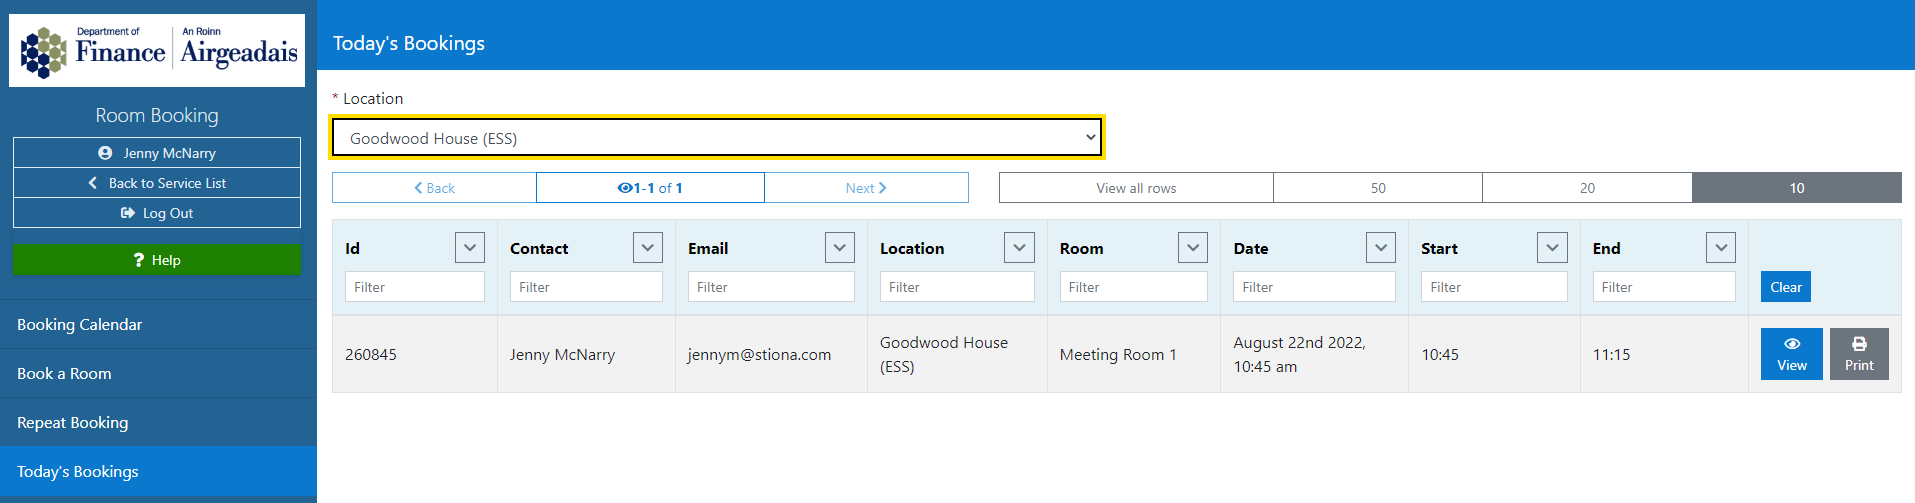This screenshot has height=503, width=1915.
Task: Expand Date column sort dropdown
Action: pyautogui.click(x=1380, y=248)
